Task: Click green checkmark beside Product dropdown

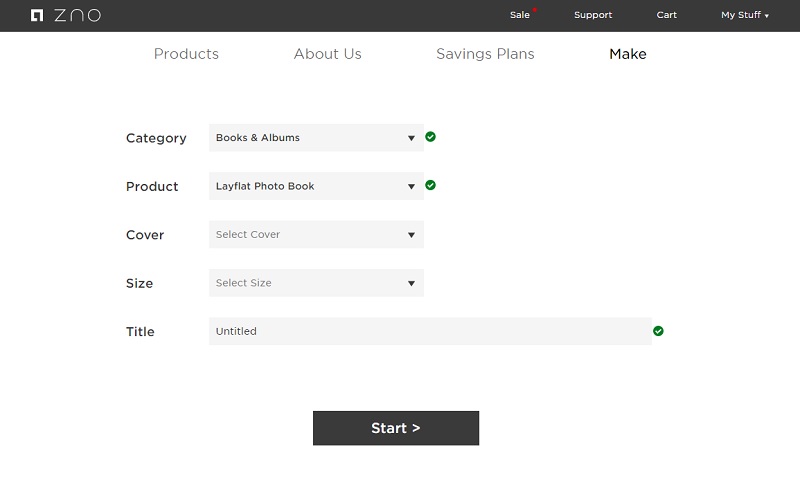Action: point(431,185)
